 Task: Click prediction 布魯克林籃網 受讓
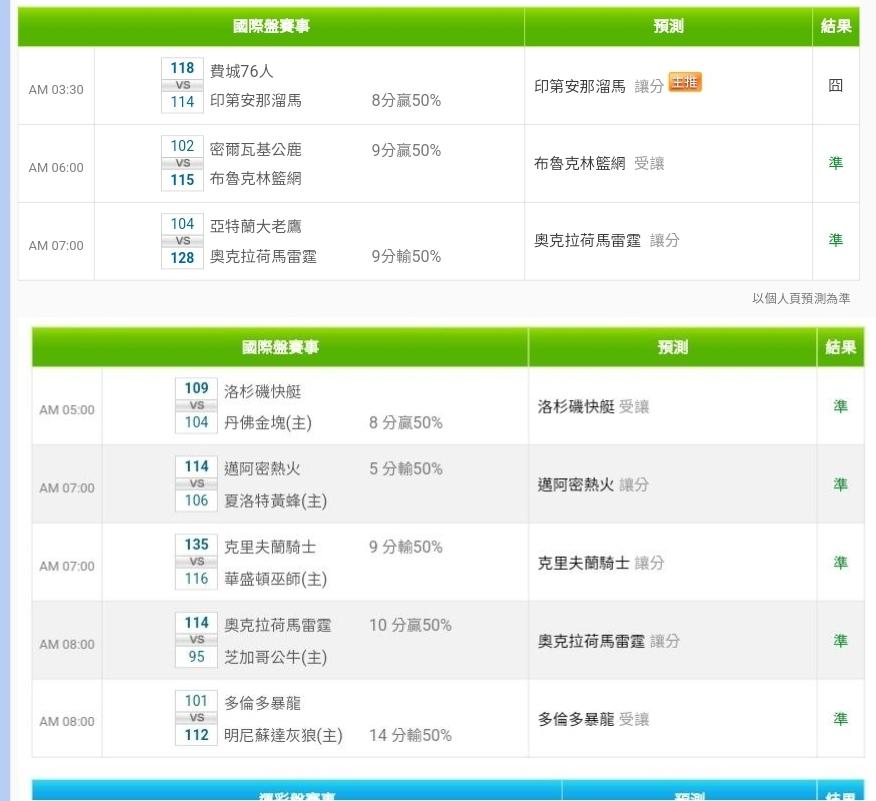[x=599, y=163]
